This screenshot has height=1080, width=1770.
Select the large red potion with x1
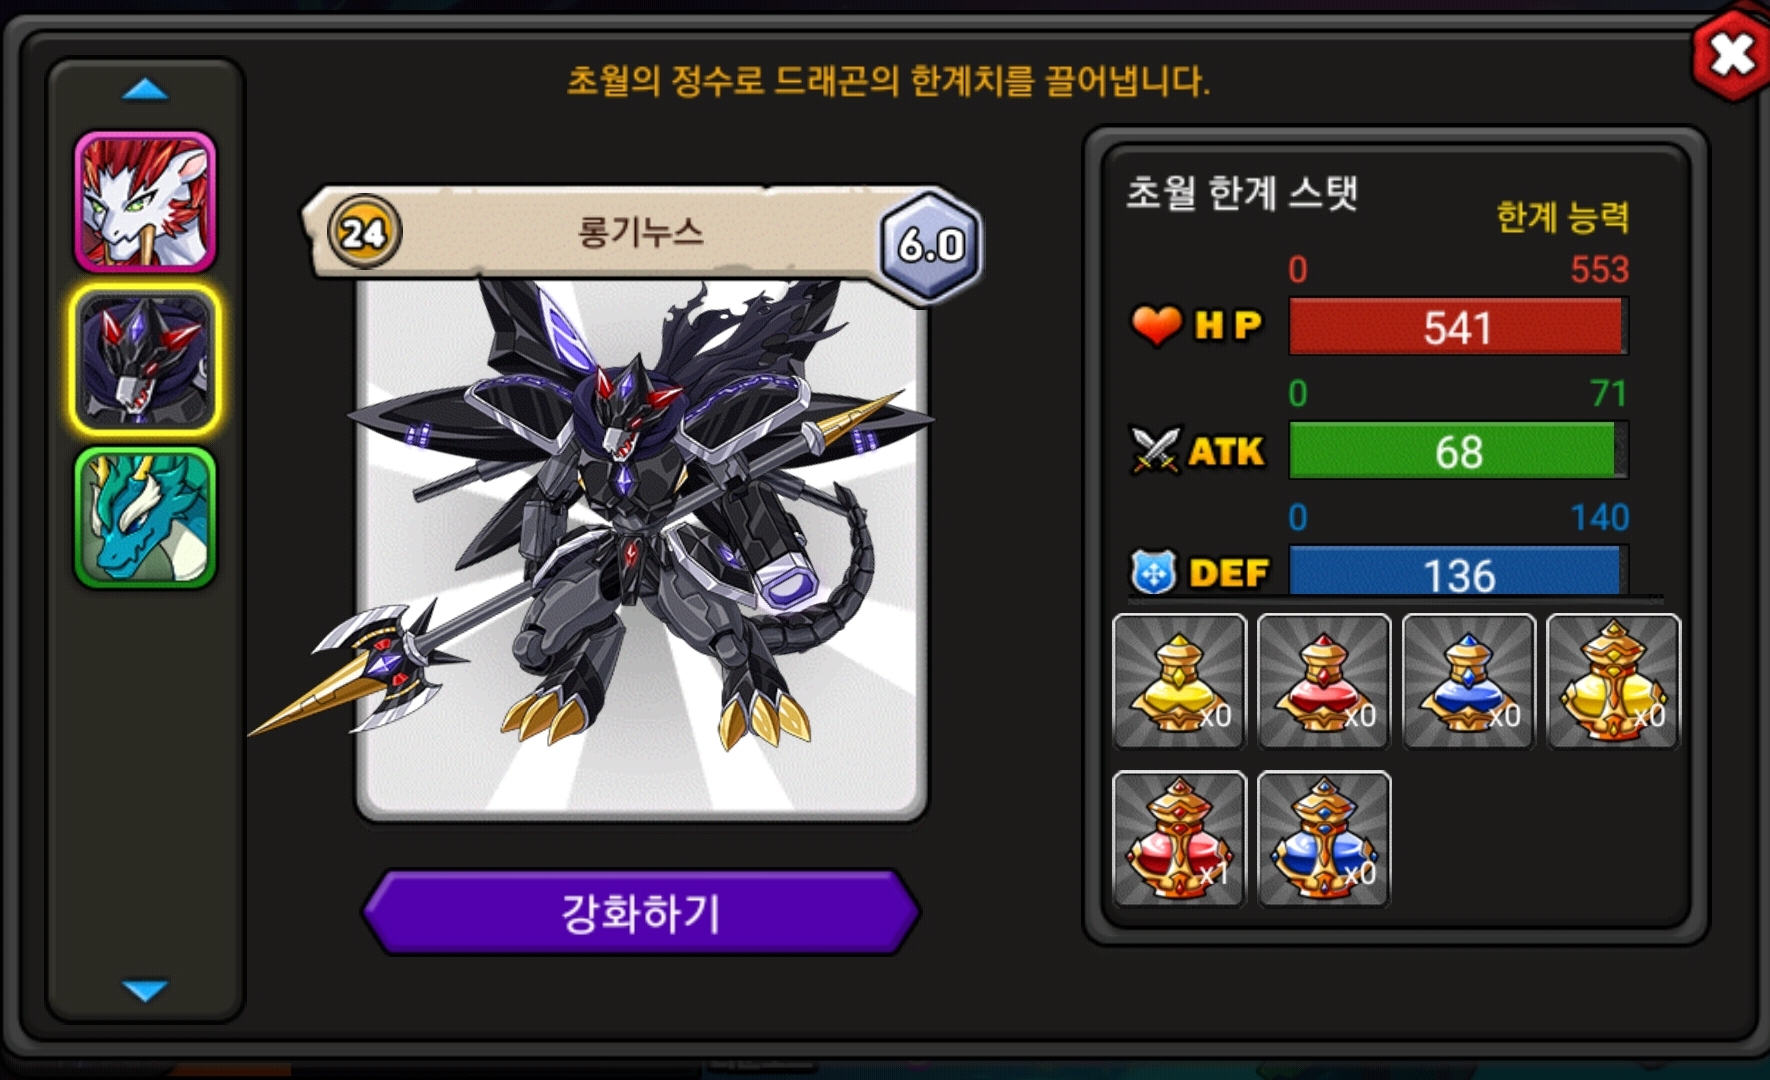coord(1179,838)
